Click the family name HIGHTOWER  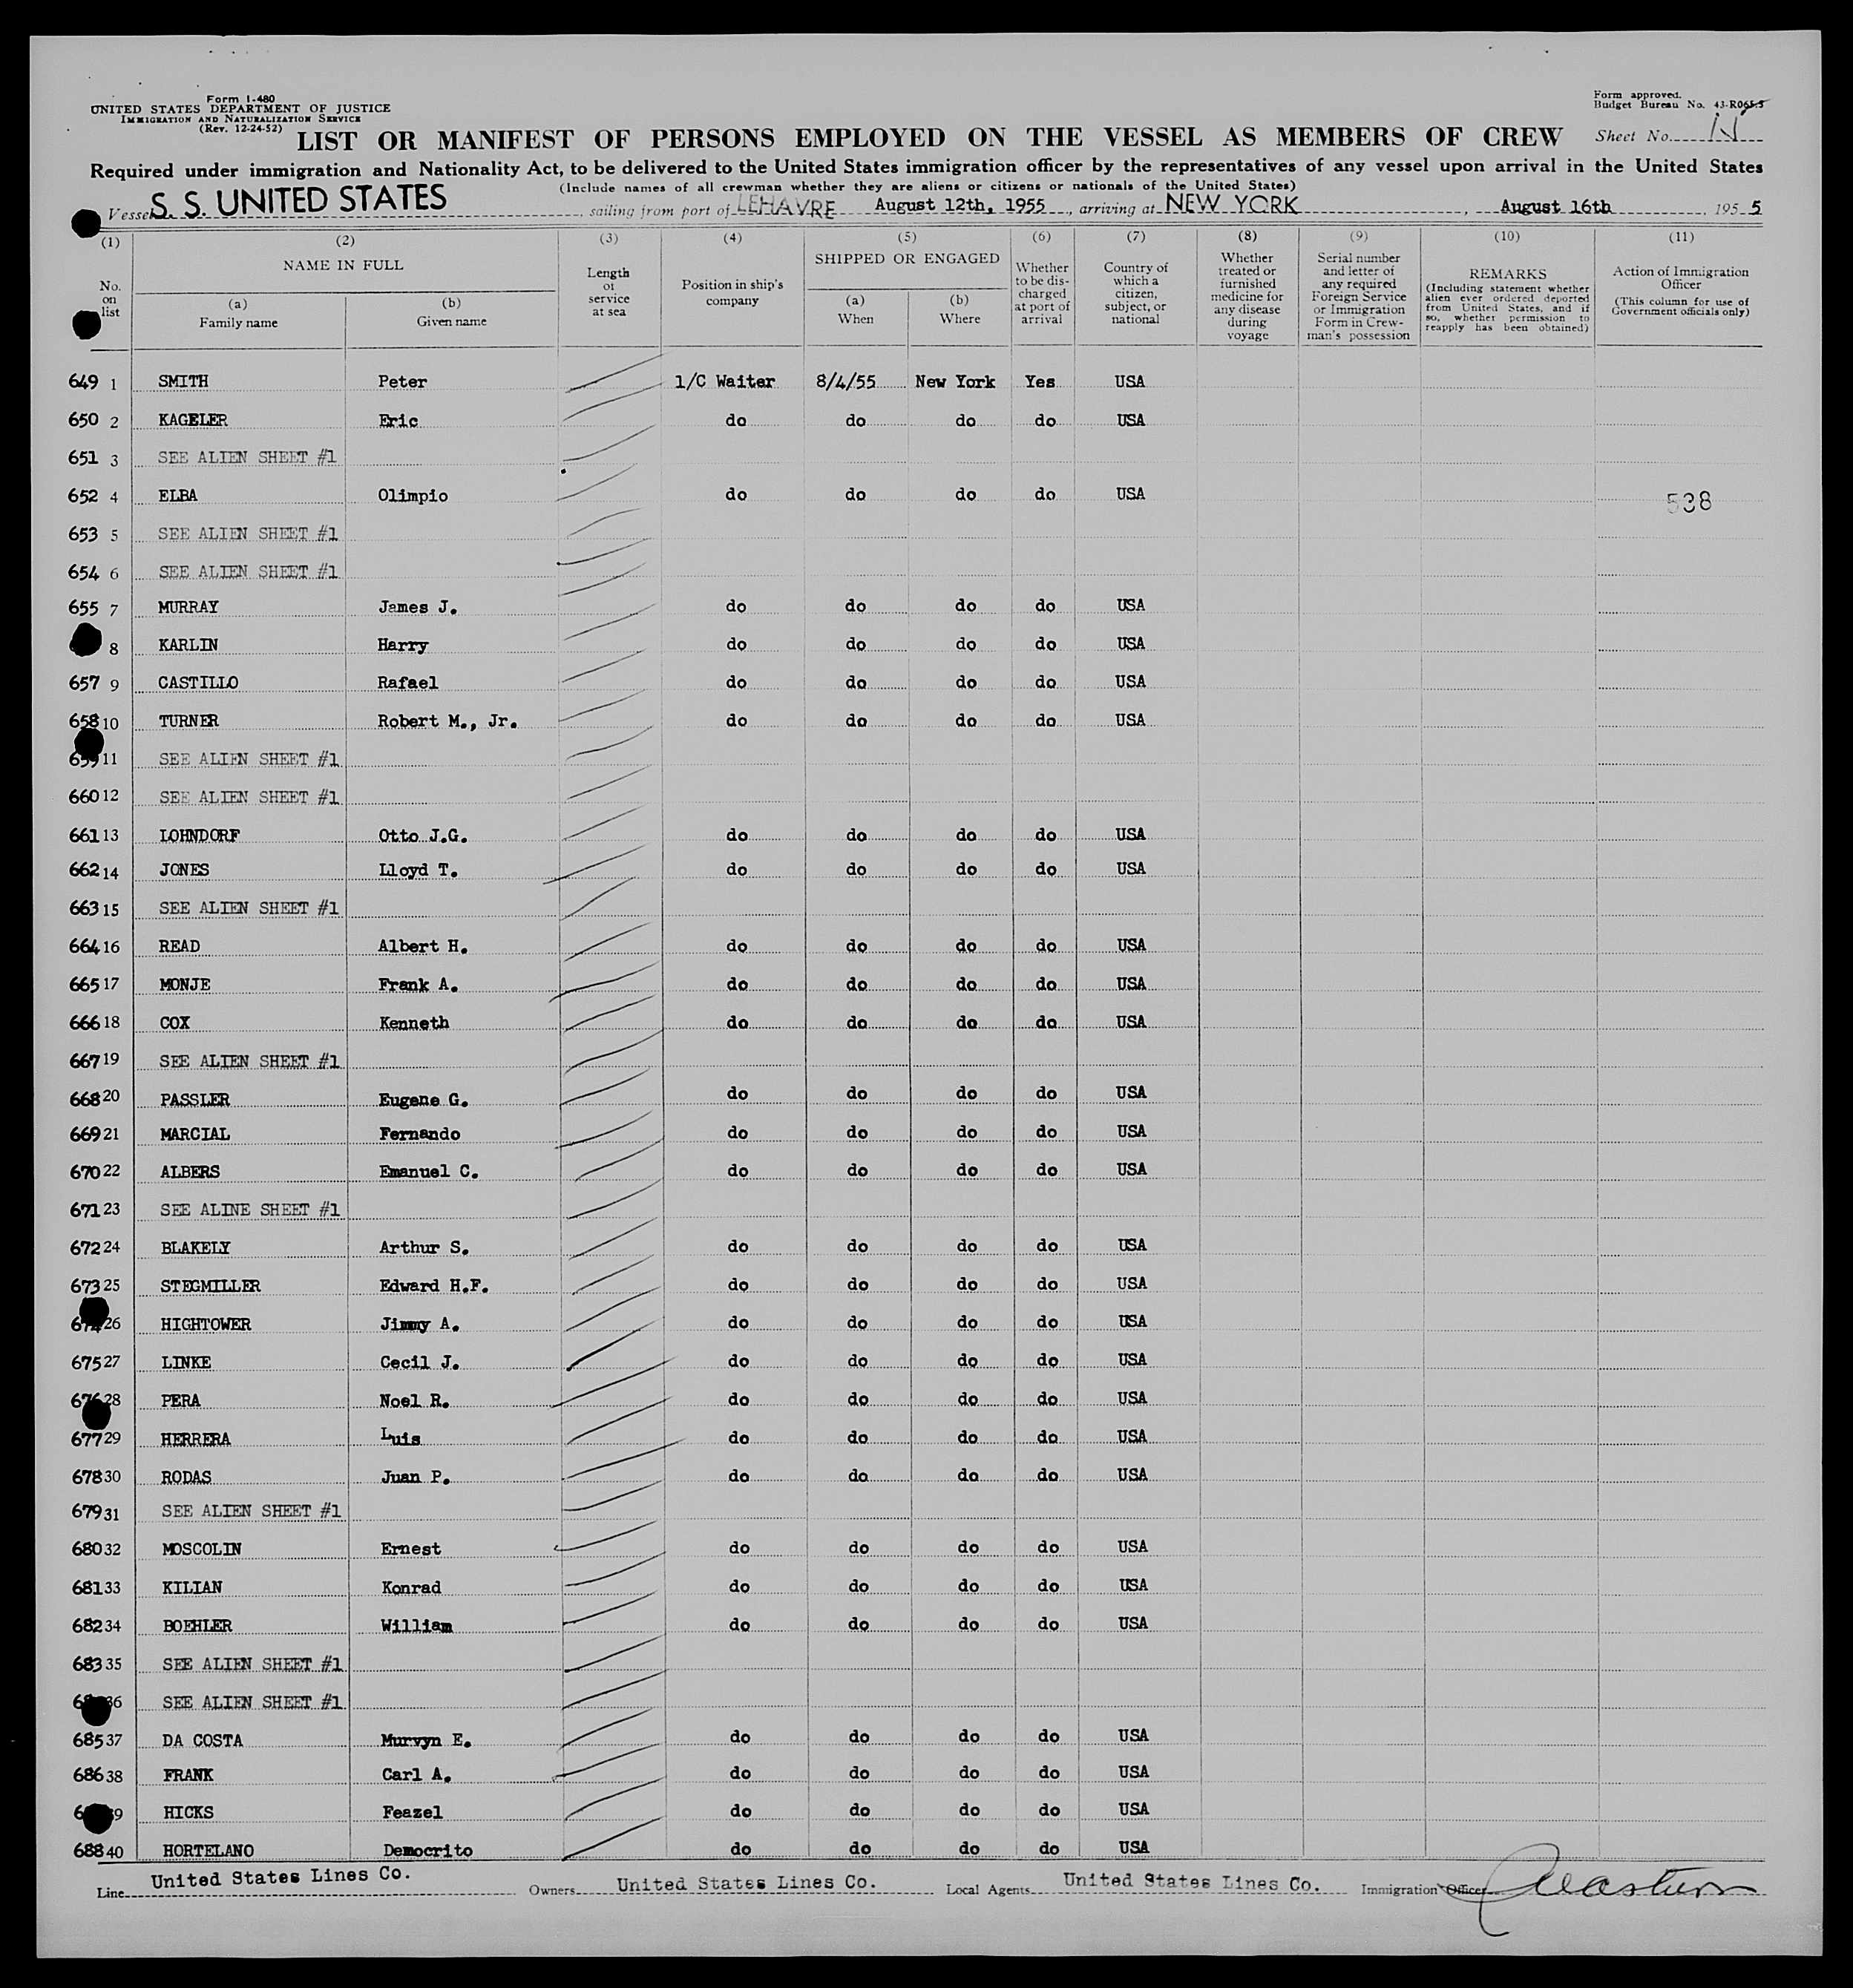pos(205,1324)
